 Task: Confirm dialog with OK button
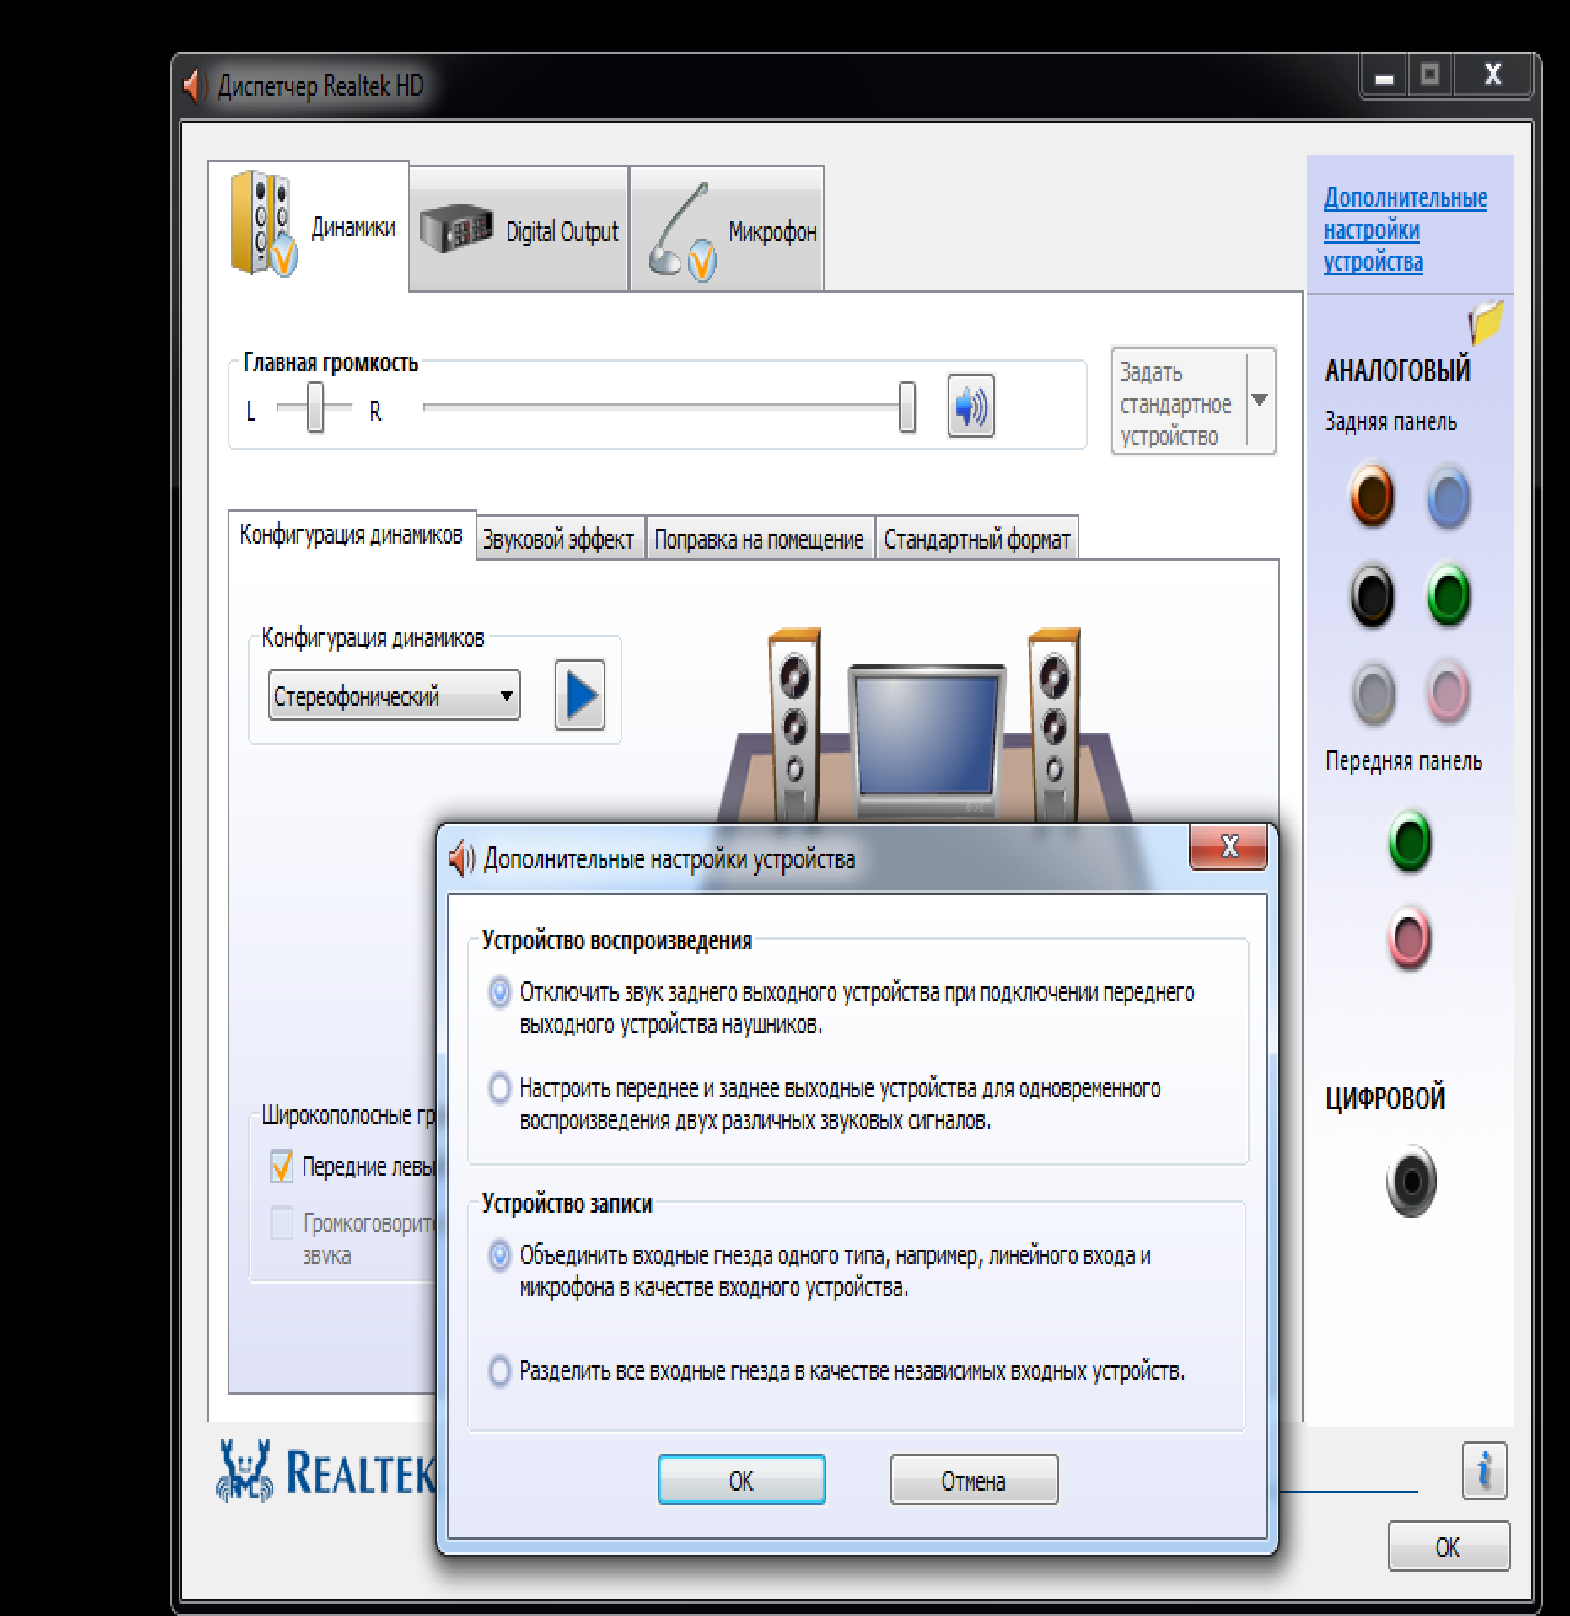[x=742, y=1480]
